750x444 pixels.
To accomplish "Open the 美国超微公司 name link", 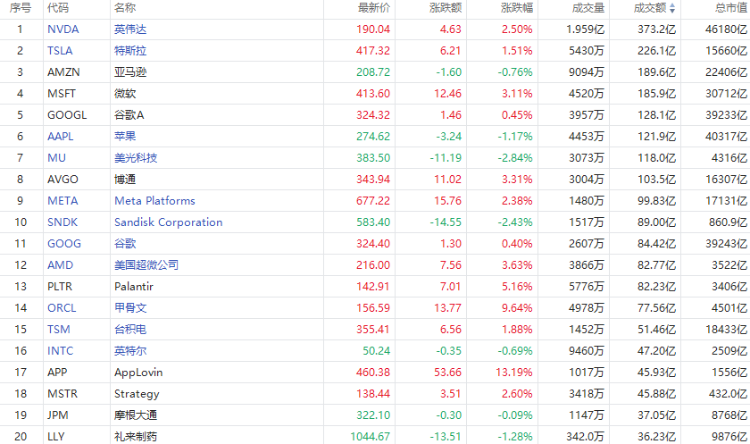I will pos(146,265).
